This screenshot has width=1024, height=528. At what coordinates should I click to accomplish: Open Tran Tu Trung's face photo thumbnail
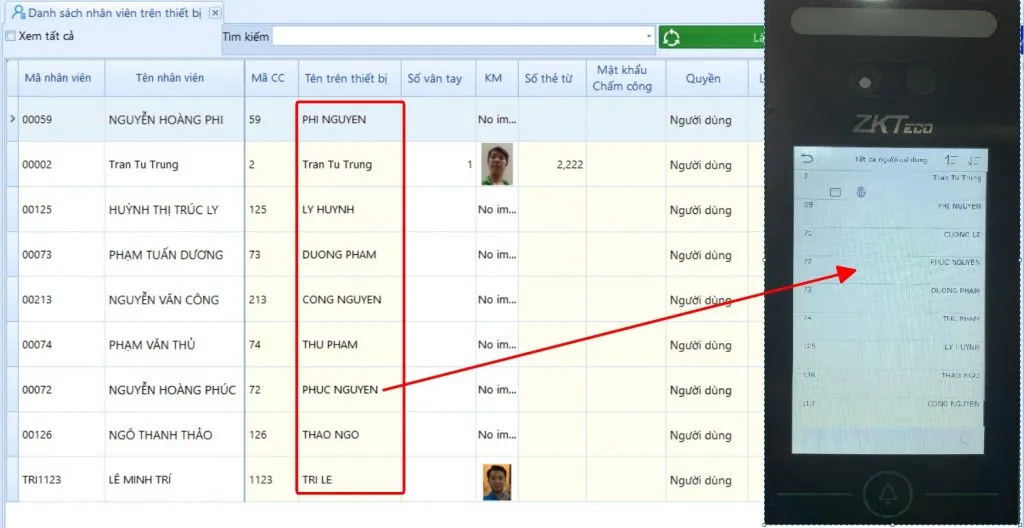click(x=497, y=164)
